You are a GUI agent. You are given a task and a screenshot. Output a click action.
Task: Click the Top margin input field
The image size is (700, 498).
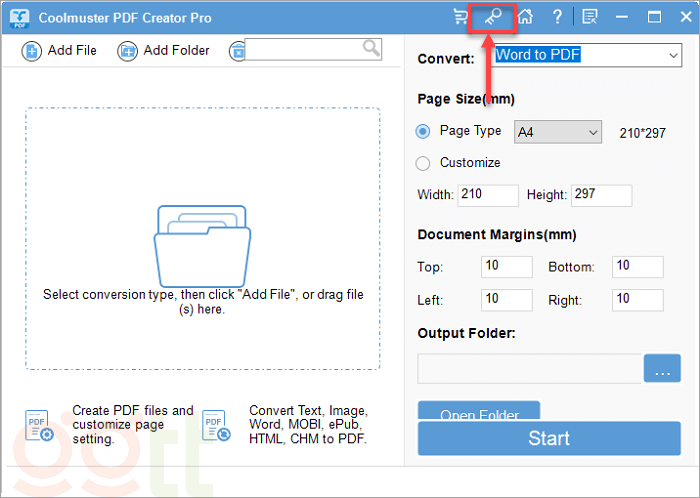click(506, 266)
